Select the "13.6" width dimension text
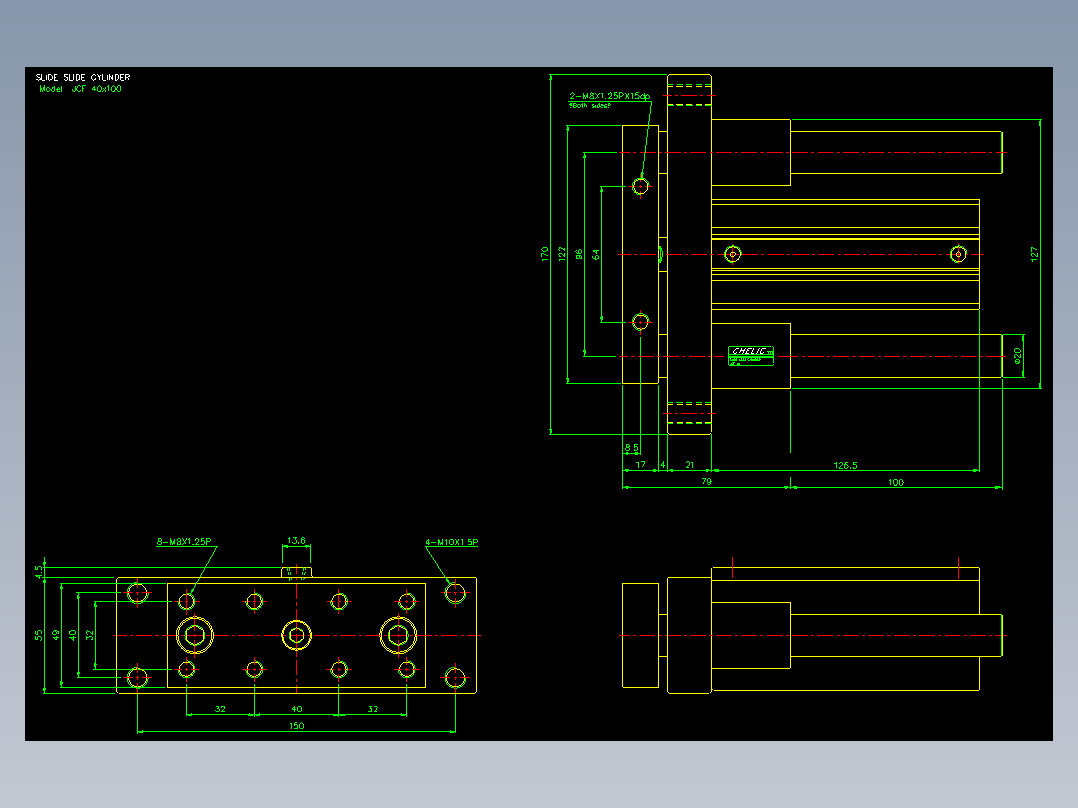This screenshot has width=1078, height=808. pos(296,541)
